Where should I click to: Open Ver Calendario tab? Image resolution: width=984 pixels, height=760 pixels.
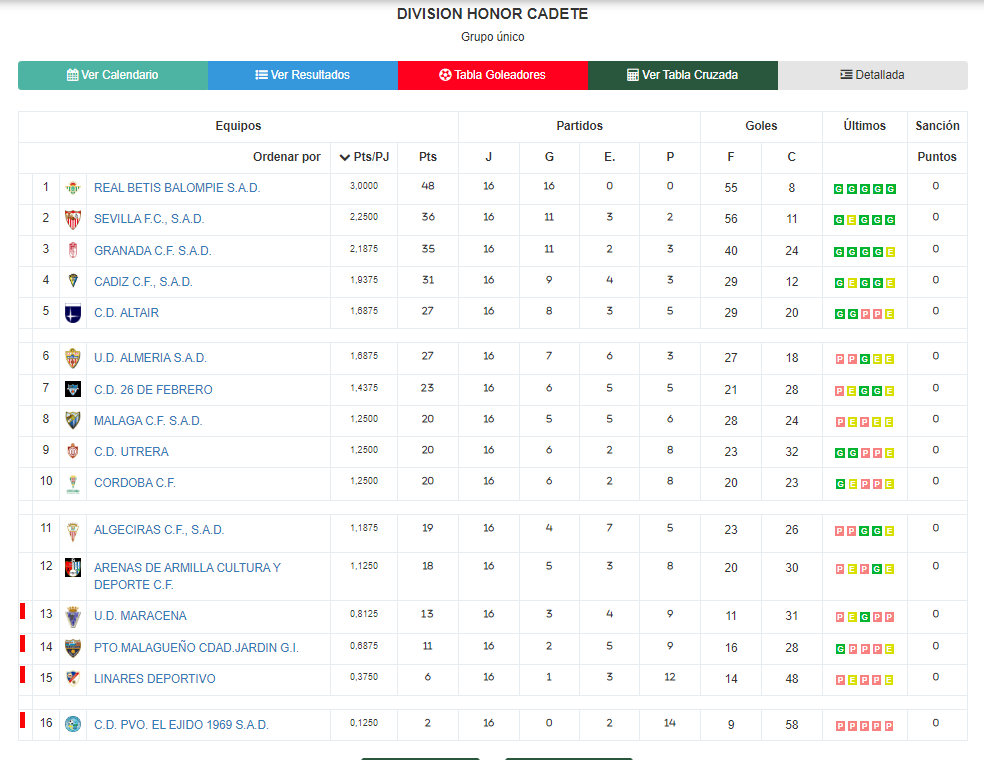coord(113,75)
